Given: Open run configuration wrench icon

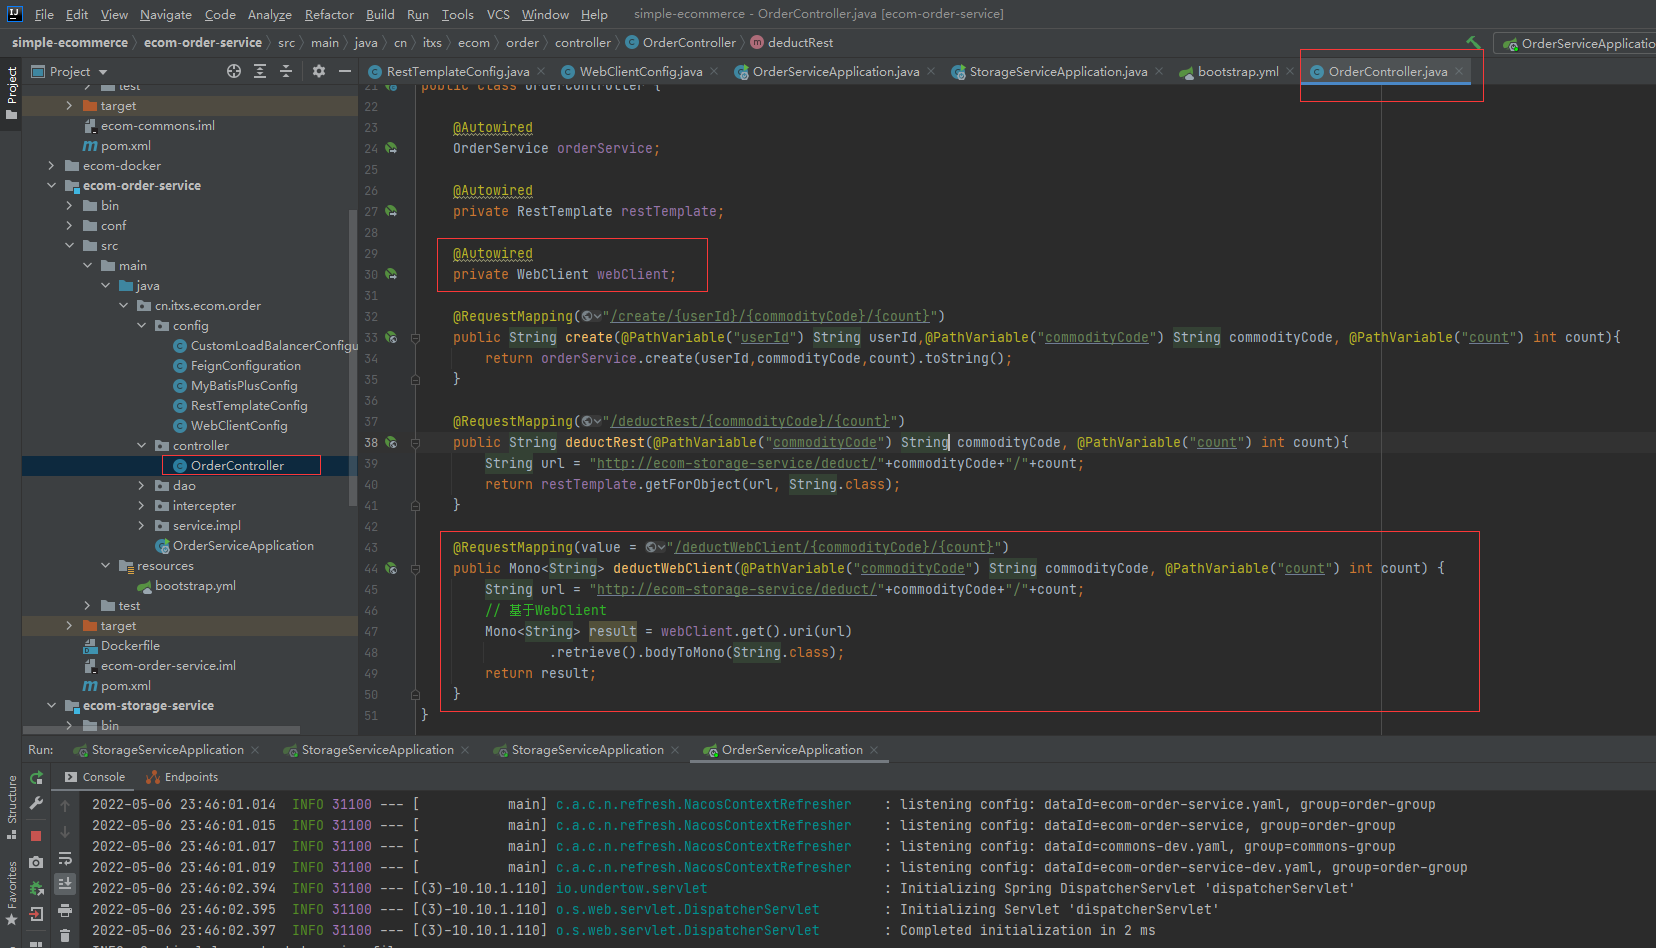Looking at the screenshot, I should (37, 803).
